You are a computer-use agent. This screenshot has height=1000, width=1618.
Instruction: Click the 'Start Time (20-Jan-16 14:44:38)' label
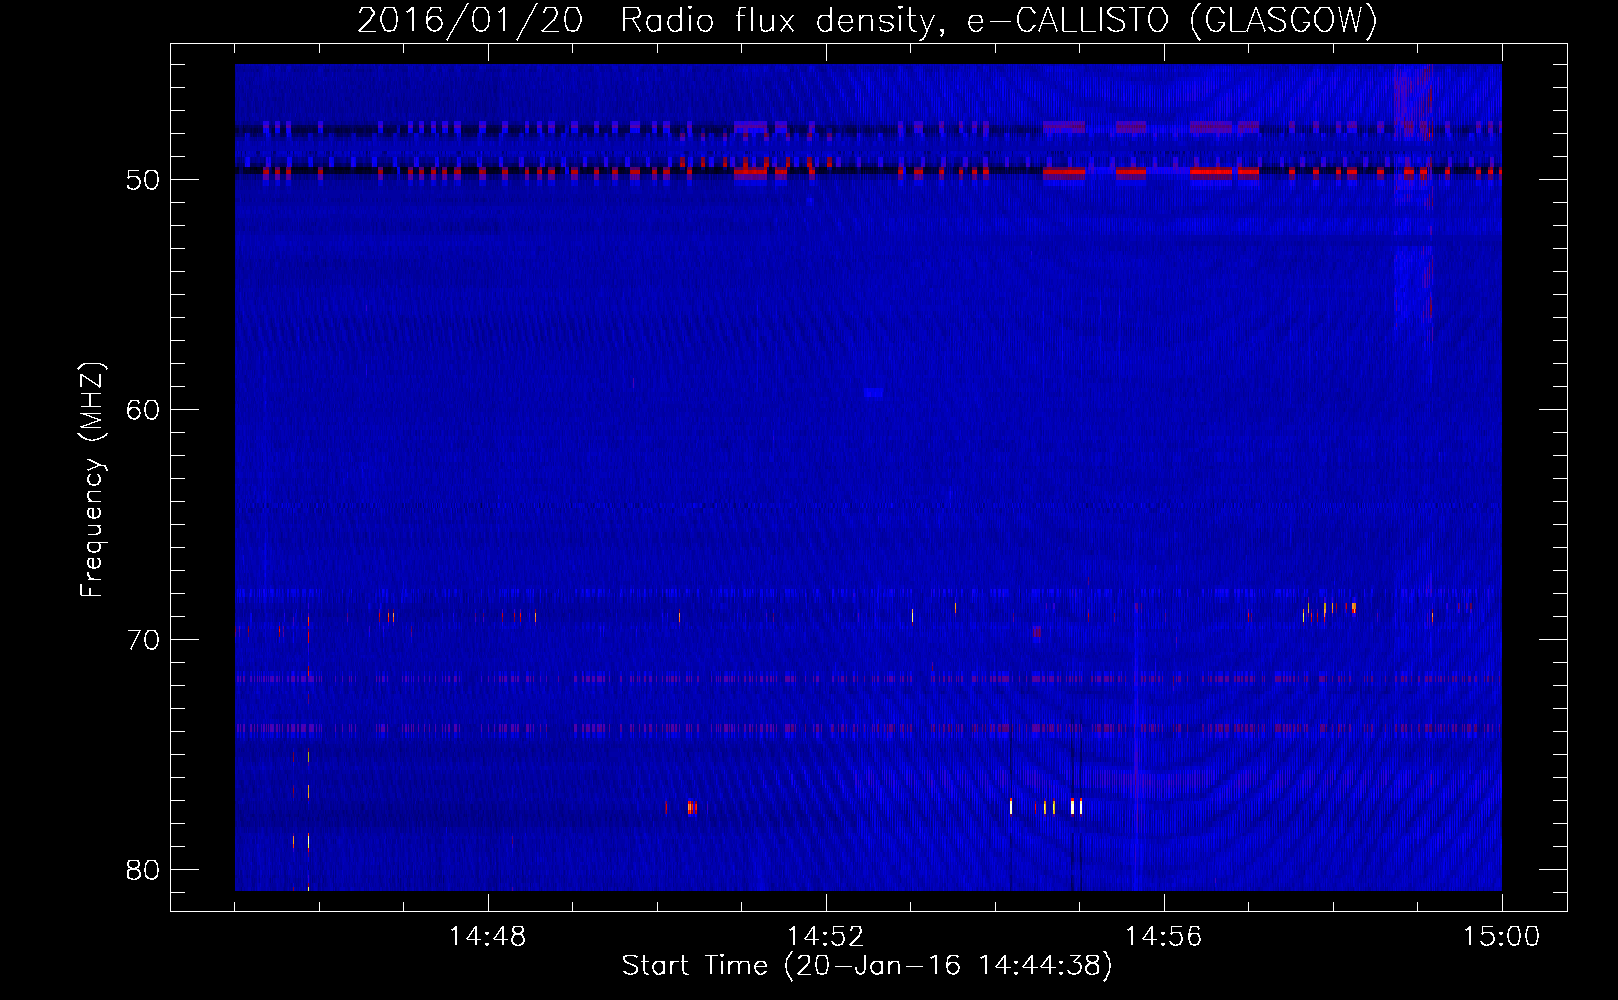[867, 966]
